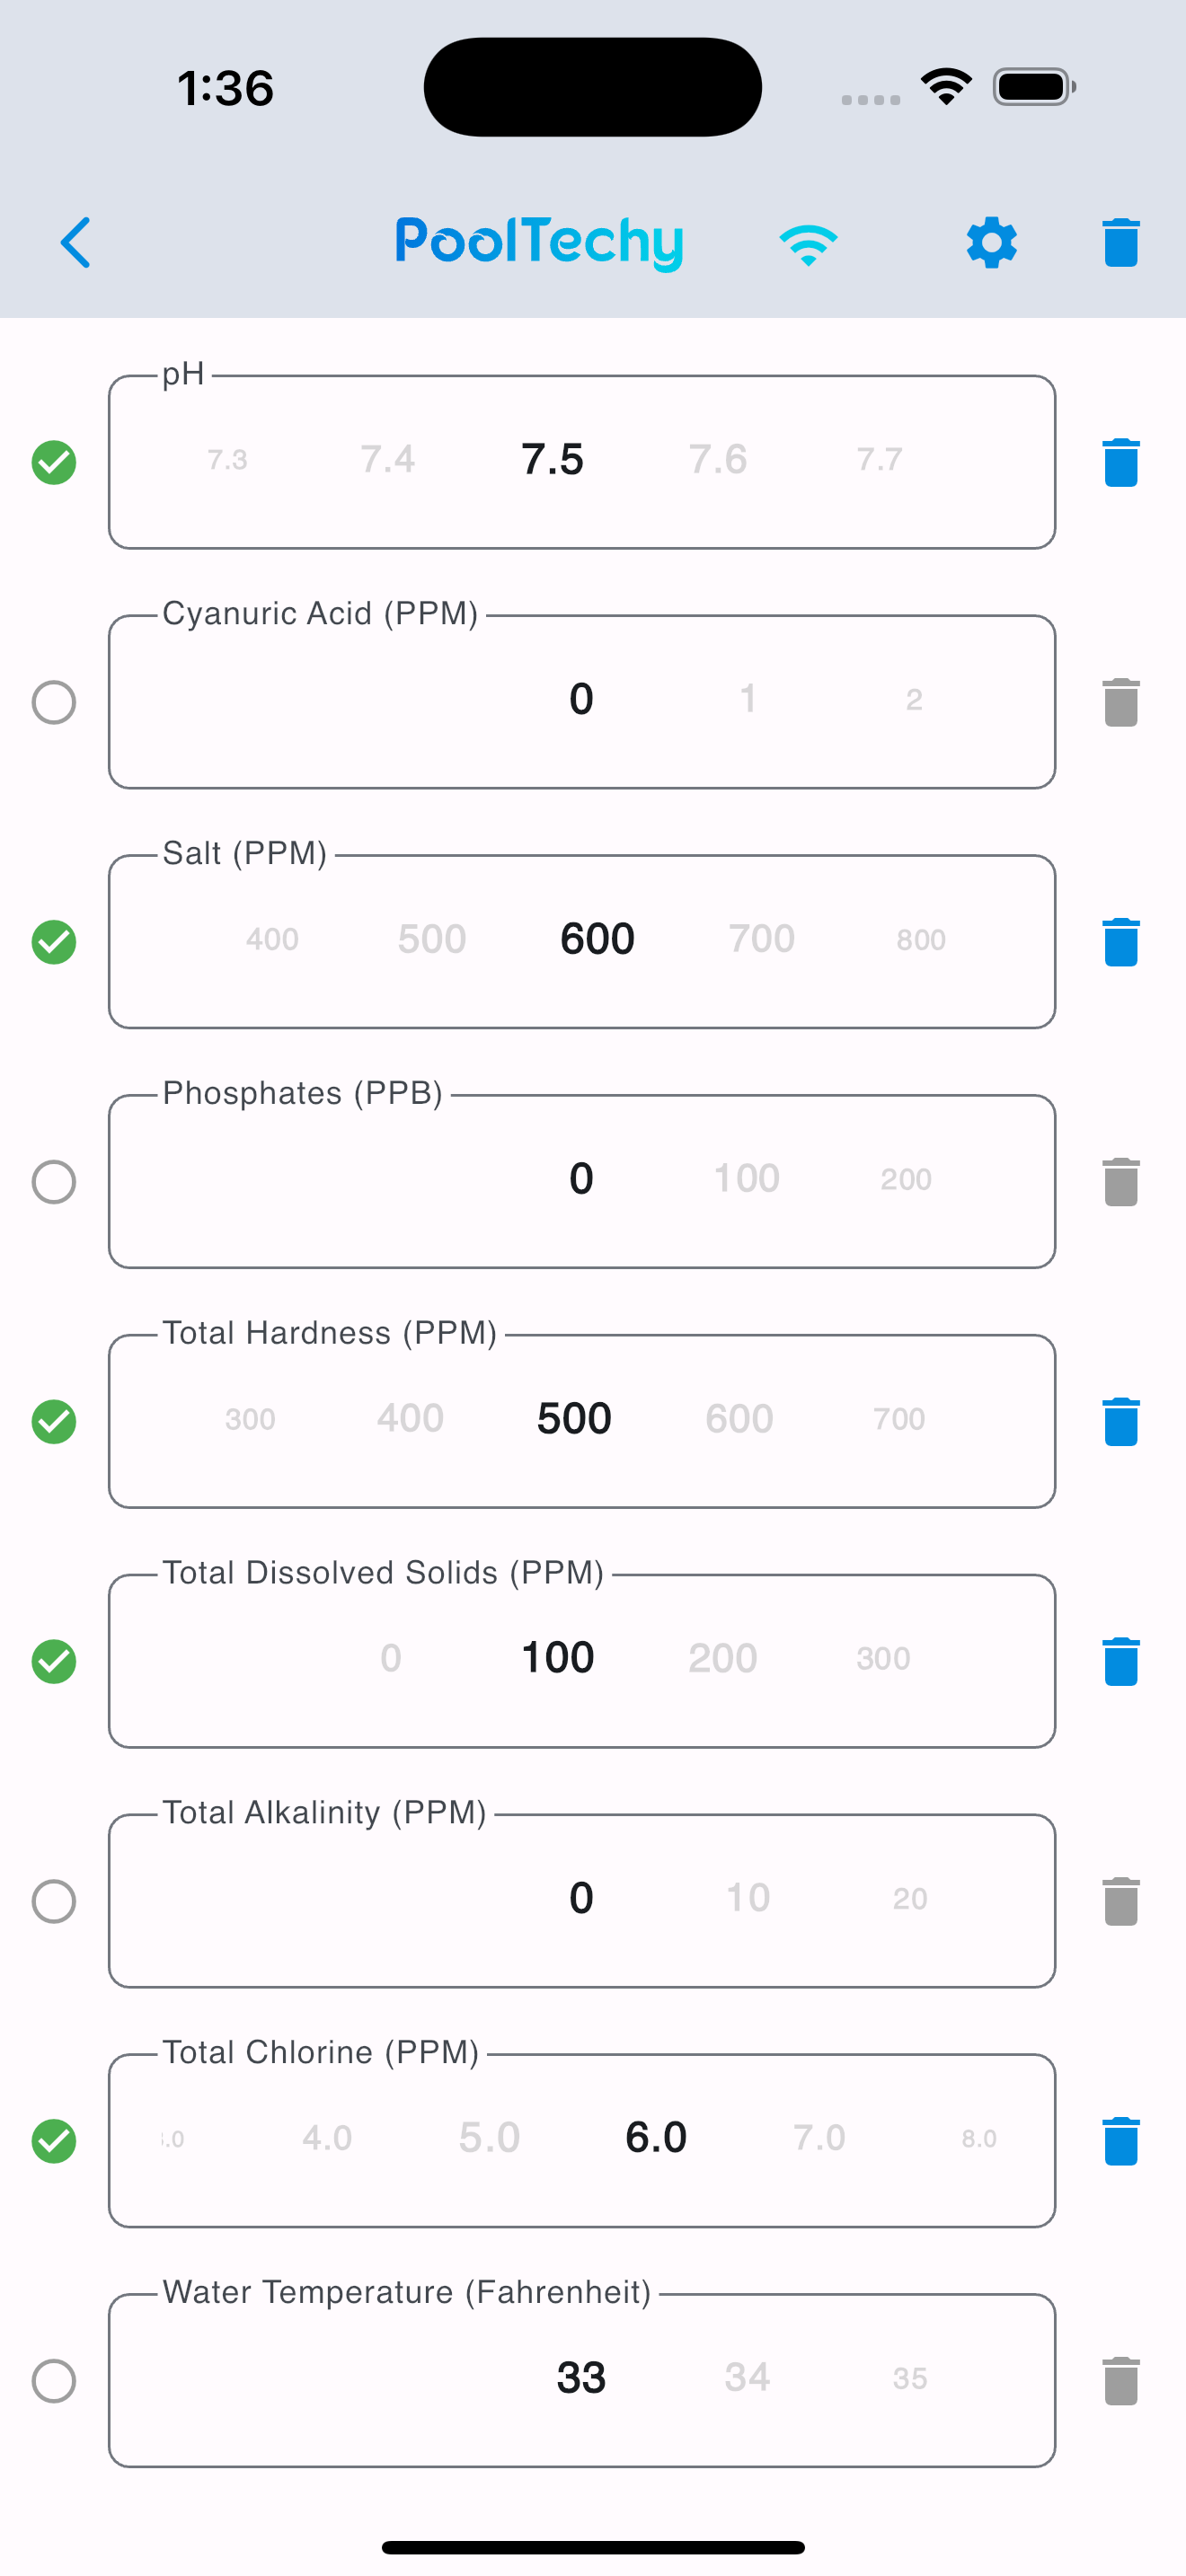The height and width of the screenshot is (2576, 1186).
Task: Delete the Total Hardness reading
Action: click(1121, 1421)
